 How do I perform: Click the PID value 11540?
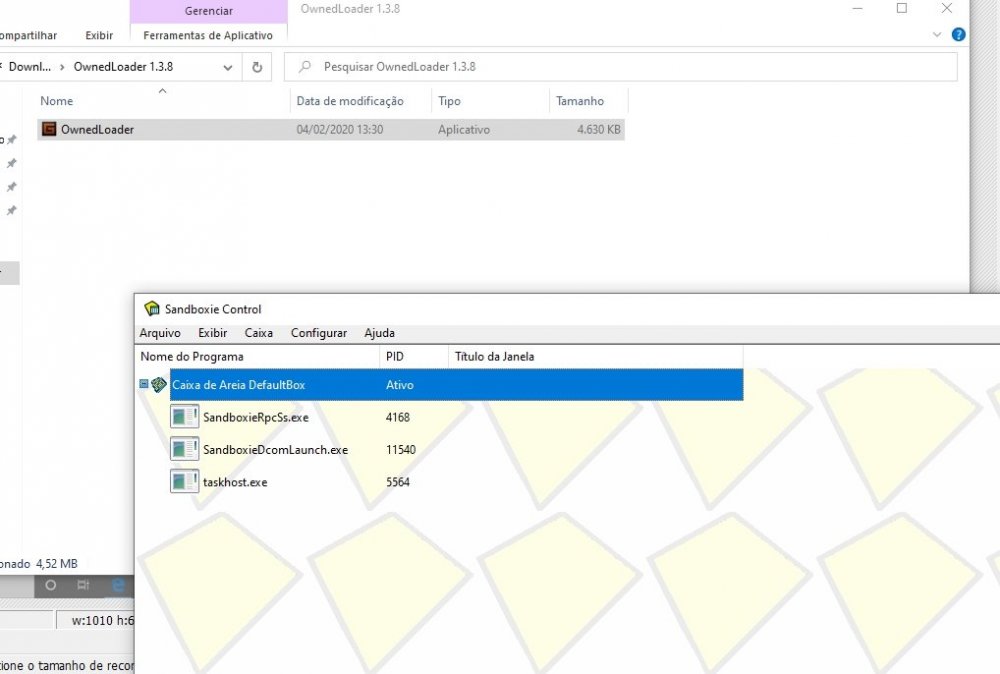(401, 450)
